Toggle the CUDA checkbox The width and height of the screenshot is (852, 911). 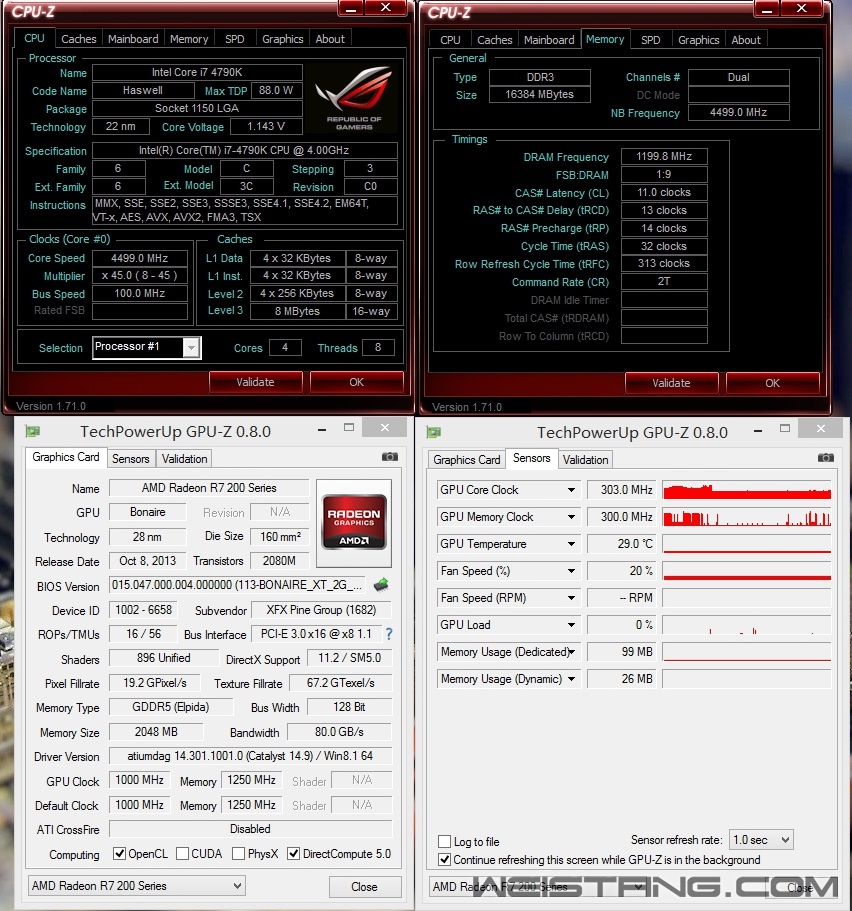182,853
